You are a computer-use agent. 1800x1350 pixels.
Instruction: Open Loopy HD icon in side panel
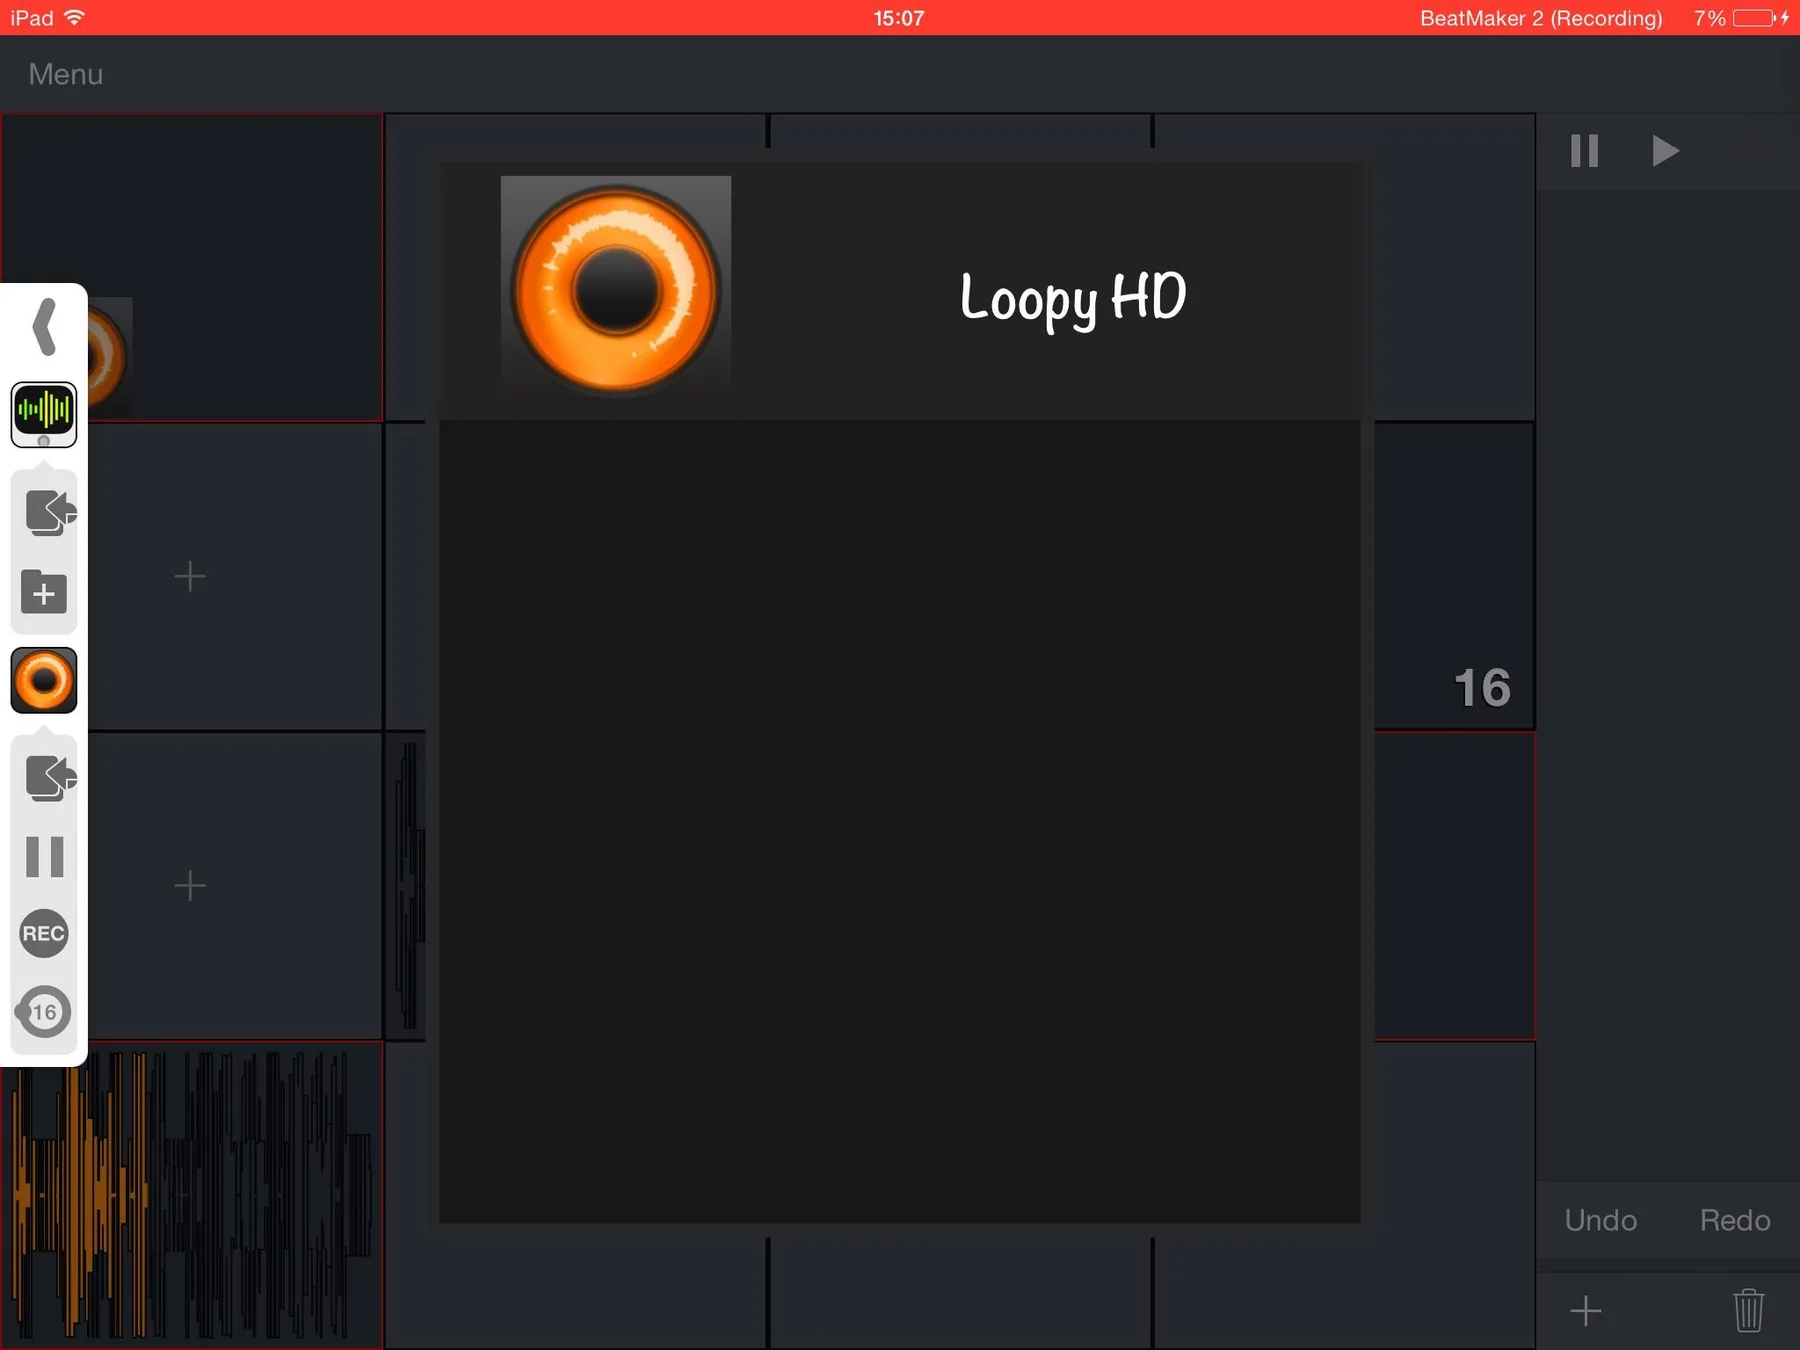pyautogui.click(x=44, y=680)
